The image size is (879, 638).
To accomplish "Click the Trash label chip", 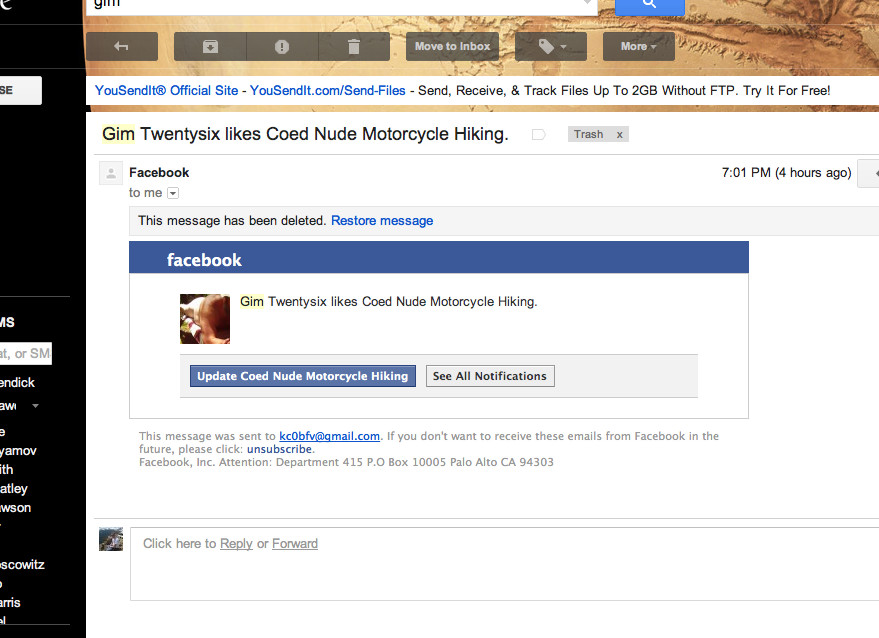I will [x=589, y=135].
